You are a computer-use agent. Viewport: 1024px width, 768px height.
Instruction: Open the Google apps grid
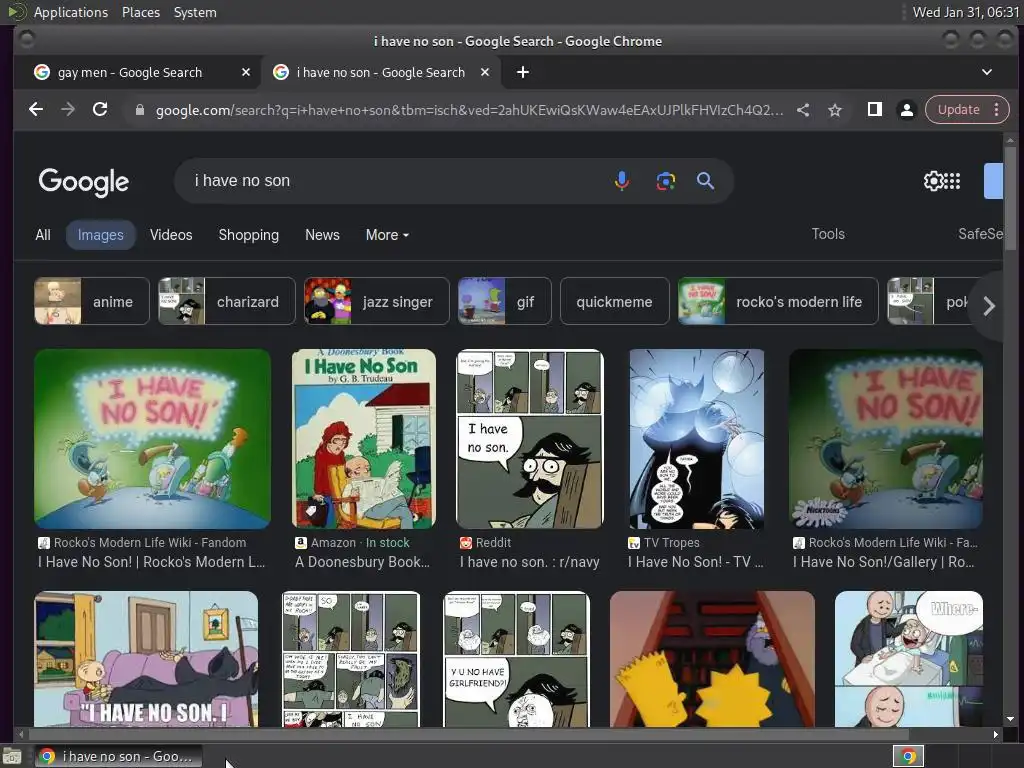coord(953,181)
